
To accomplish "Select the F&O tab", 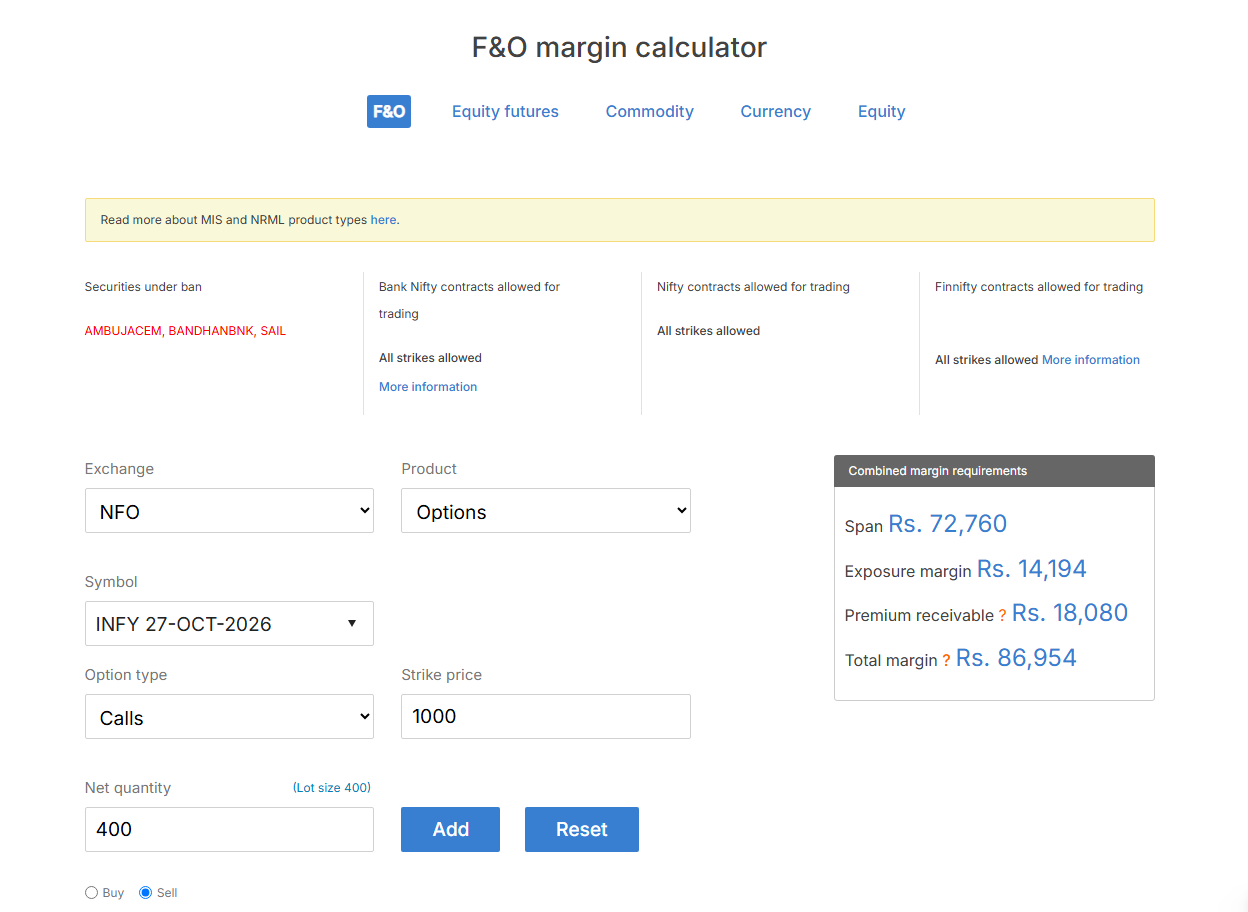I will click(389, 111).
